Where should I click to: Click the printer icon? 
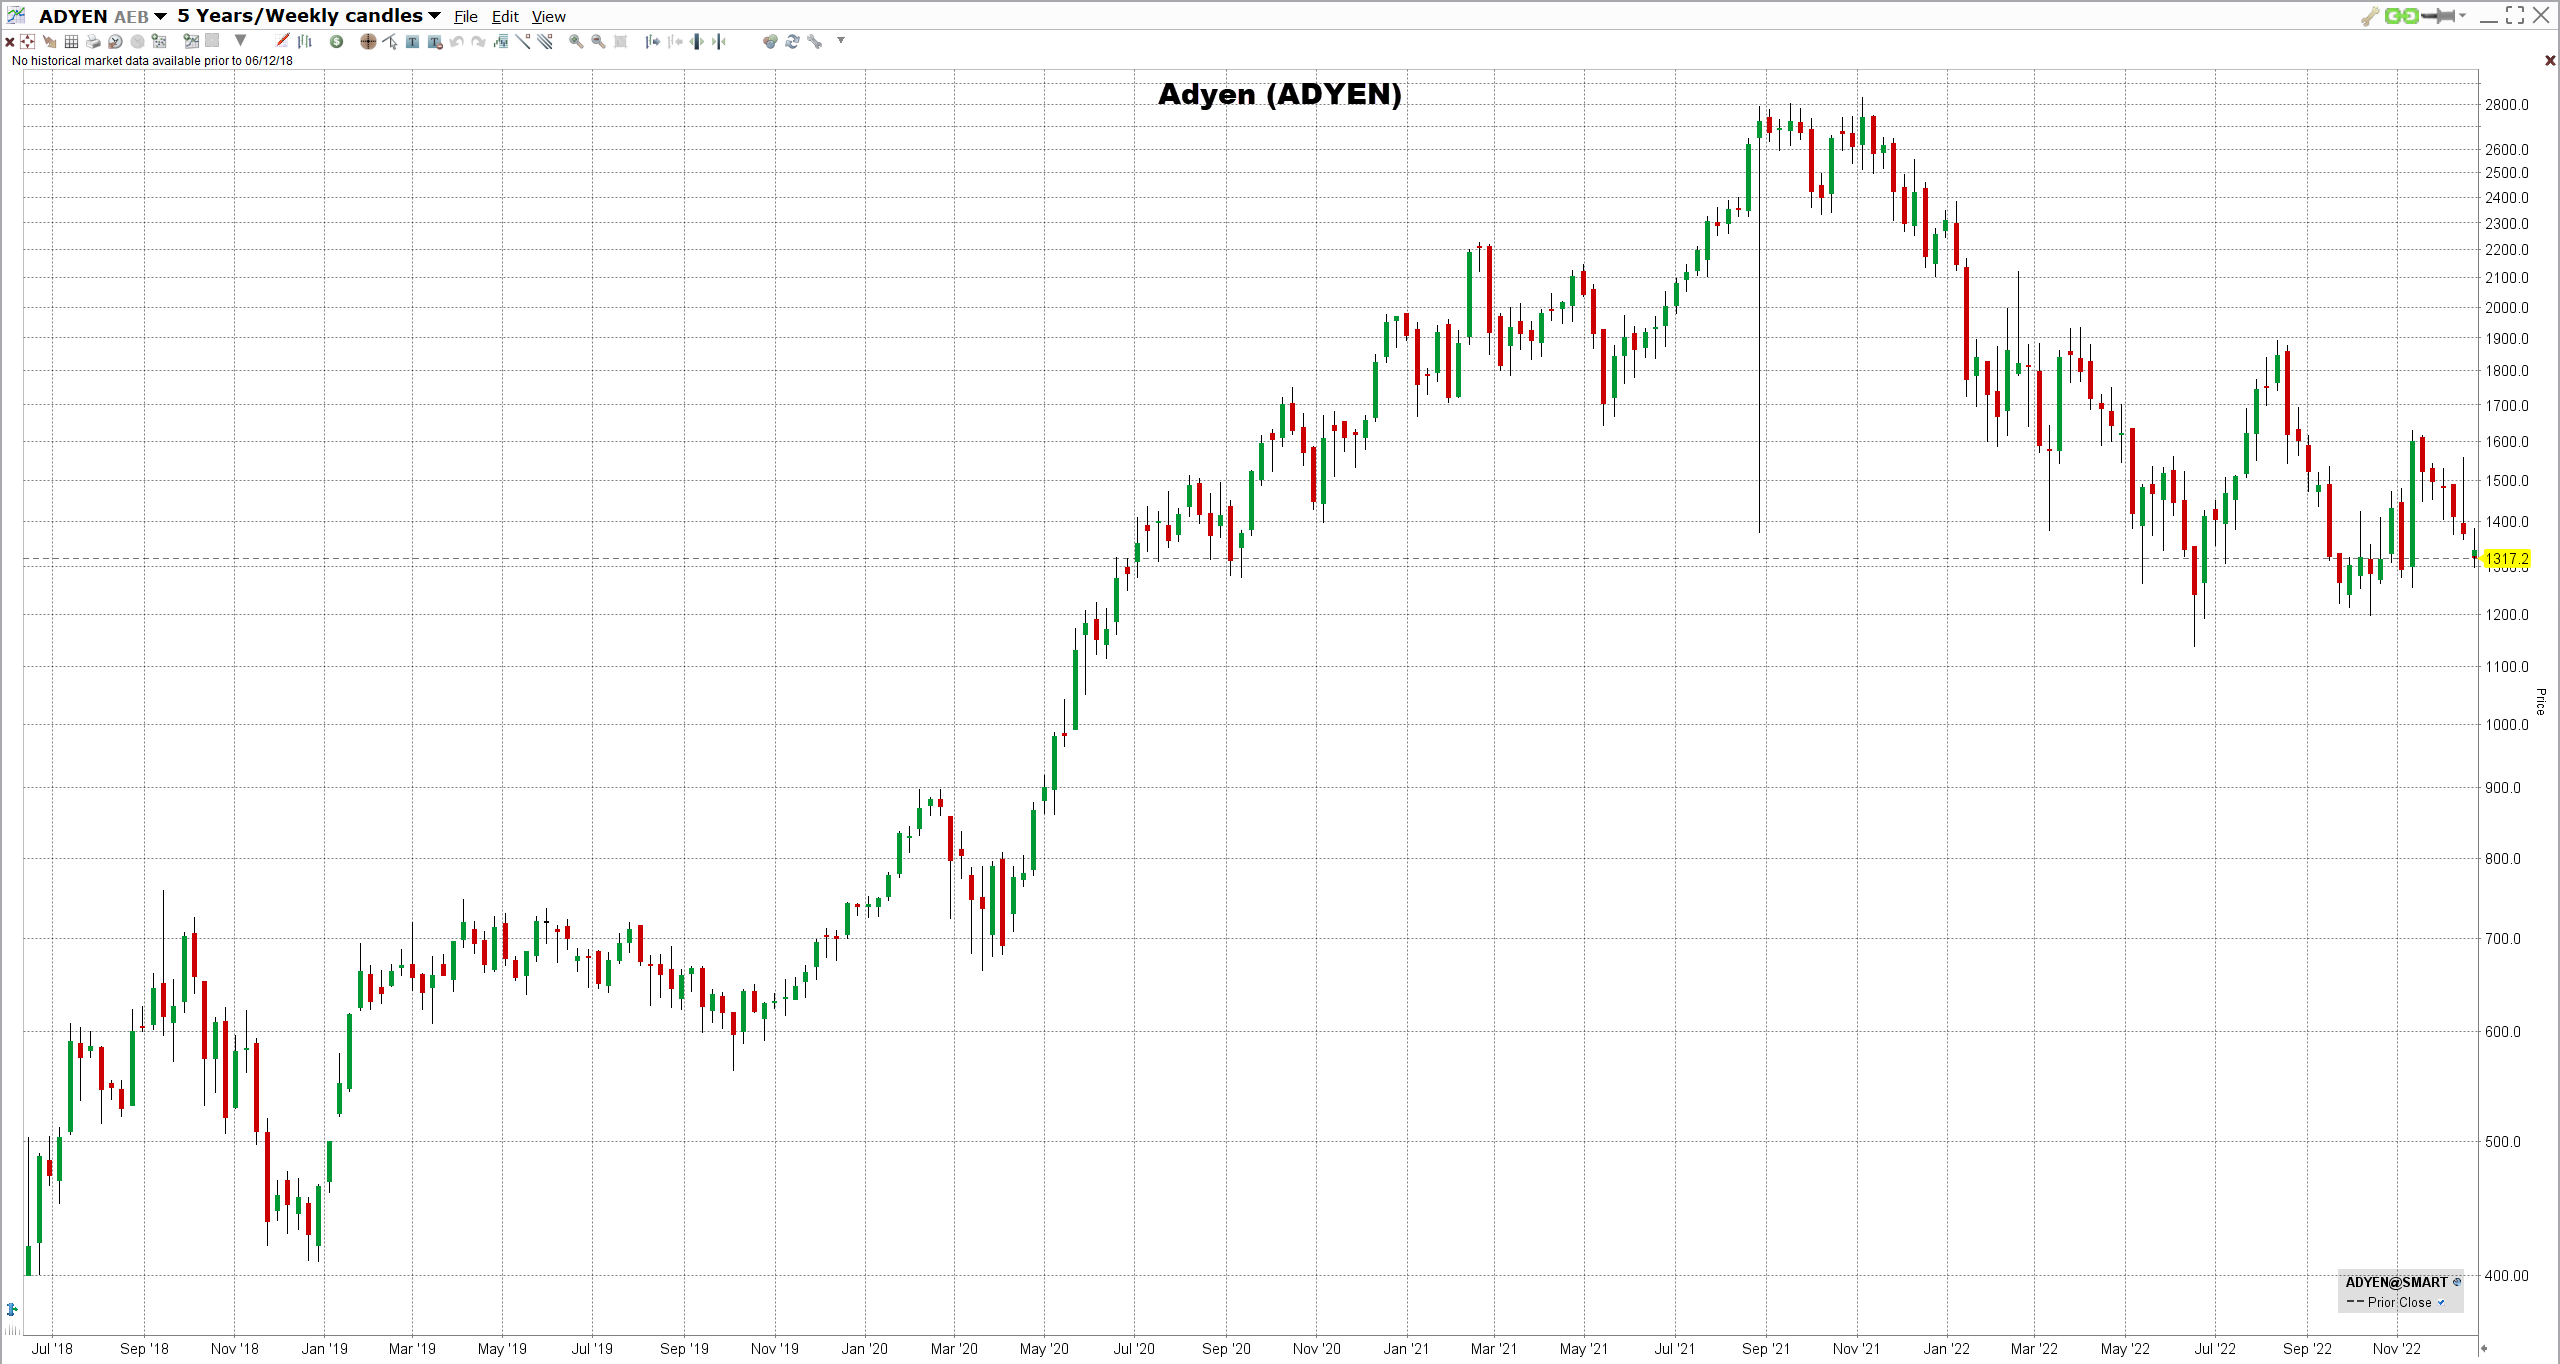[x=93, y=41]
